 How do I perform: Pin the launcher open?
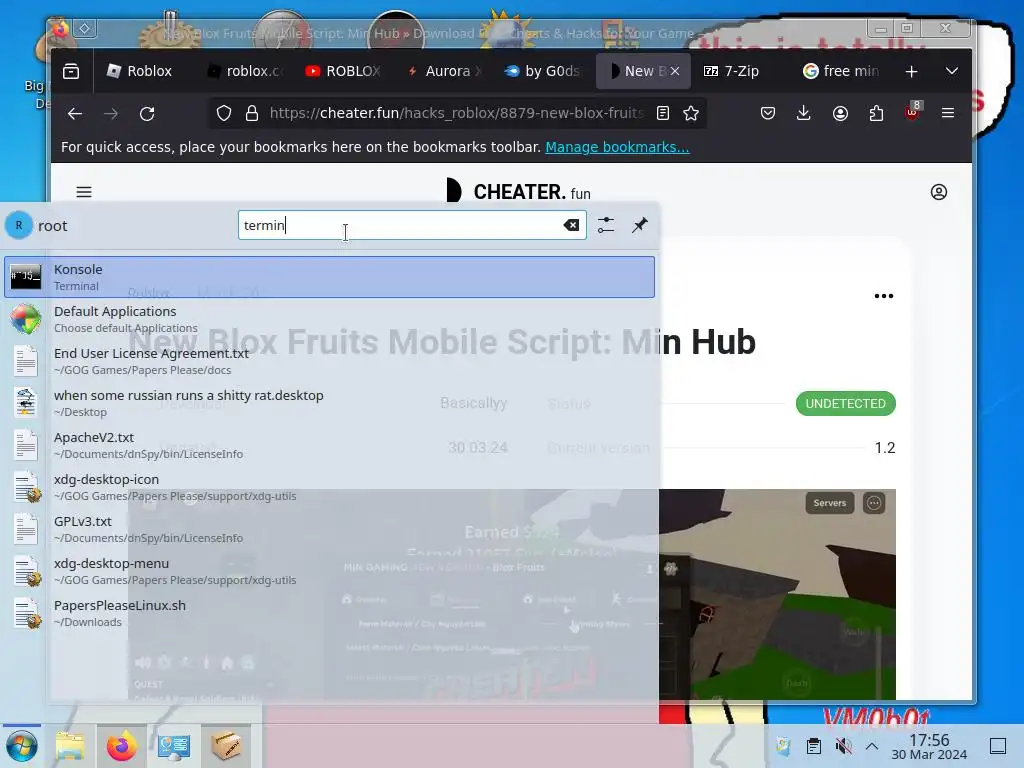coord(640,225)
